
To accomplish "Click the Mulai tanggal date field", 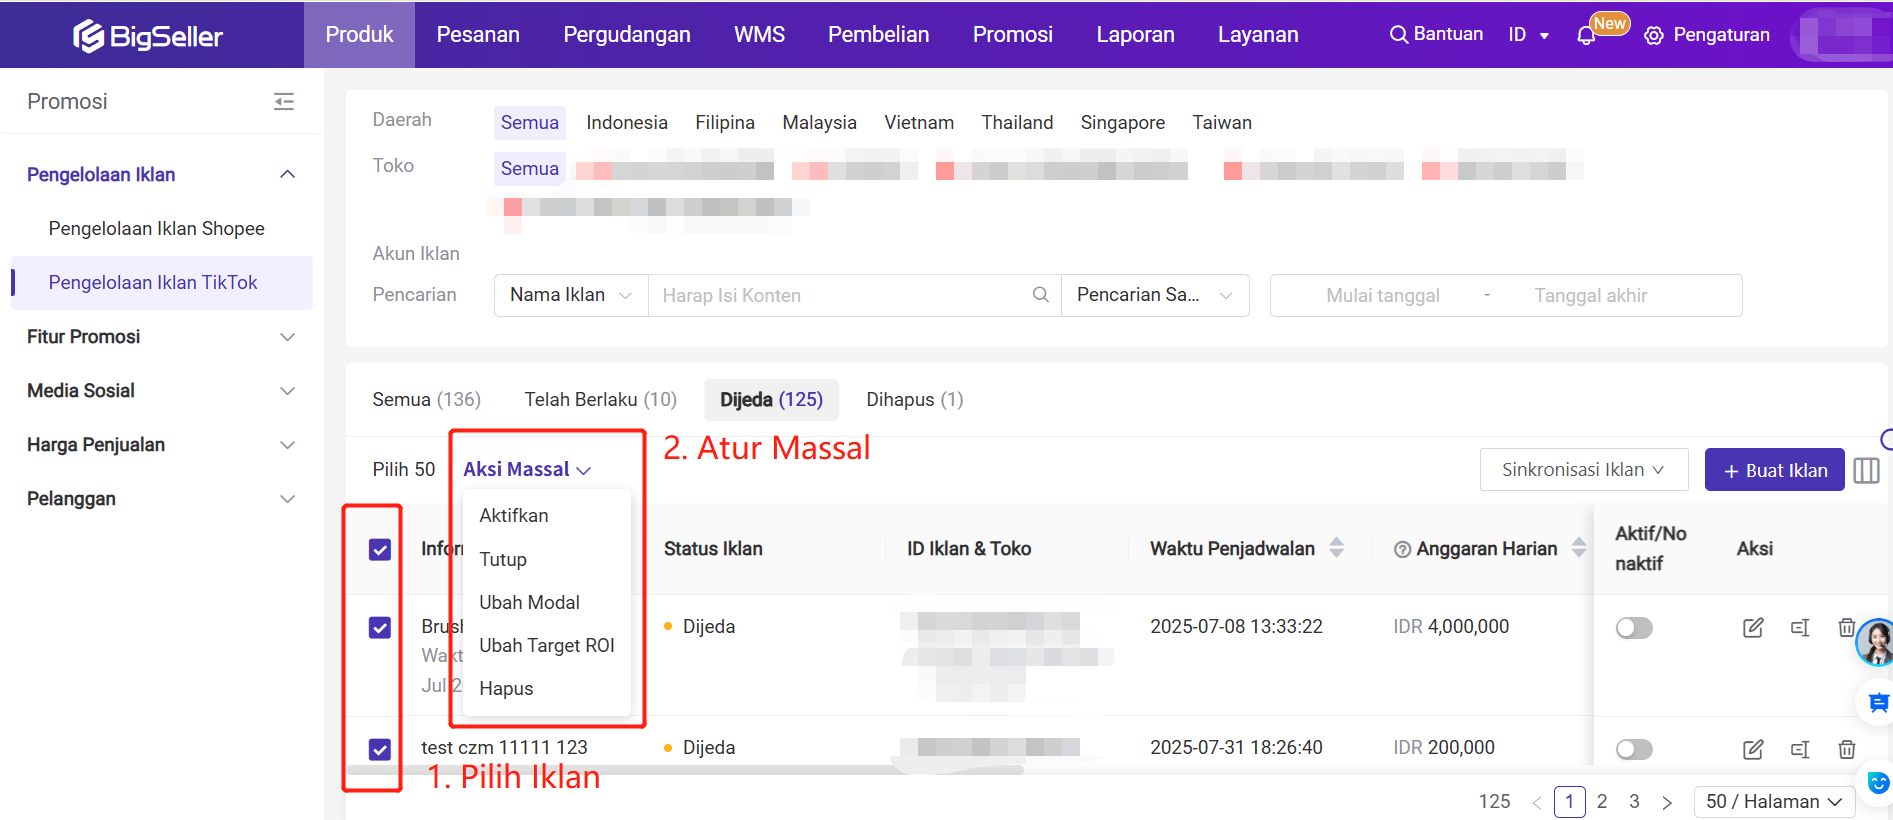I will (x=1383, y=296).
